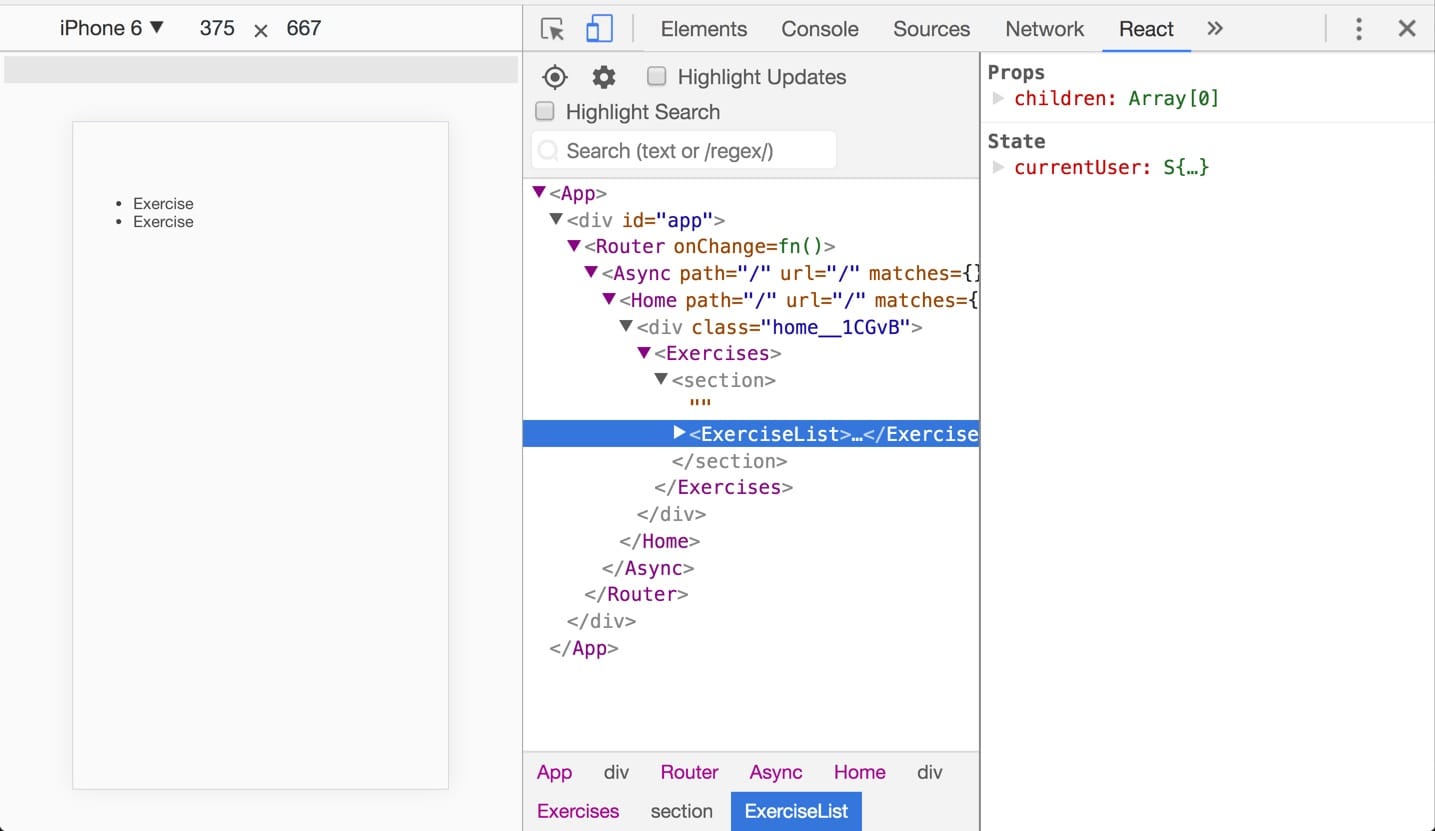Switch to the Elements tab
This screenshot has width=1435, height=831.
tap(704, 29)
